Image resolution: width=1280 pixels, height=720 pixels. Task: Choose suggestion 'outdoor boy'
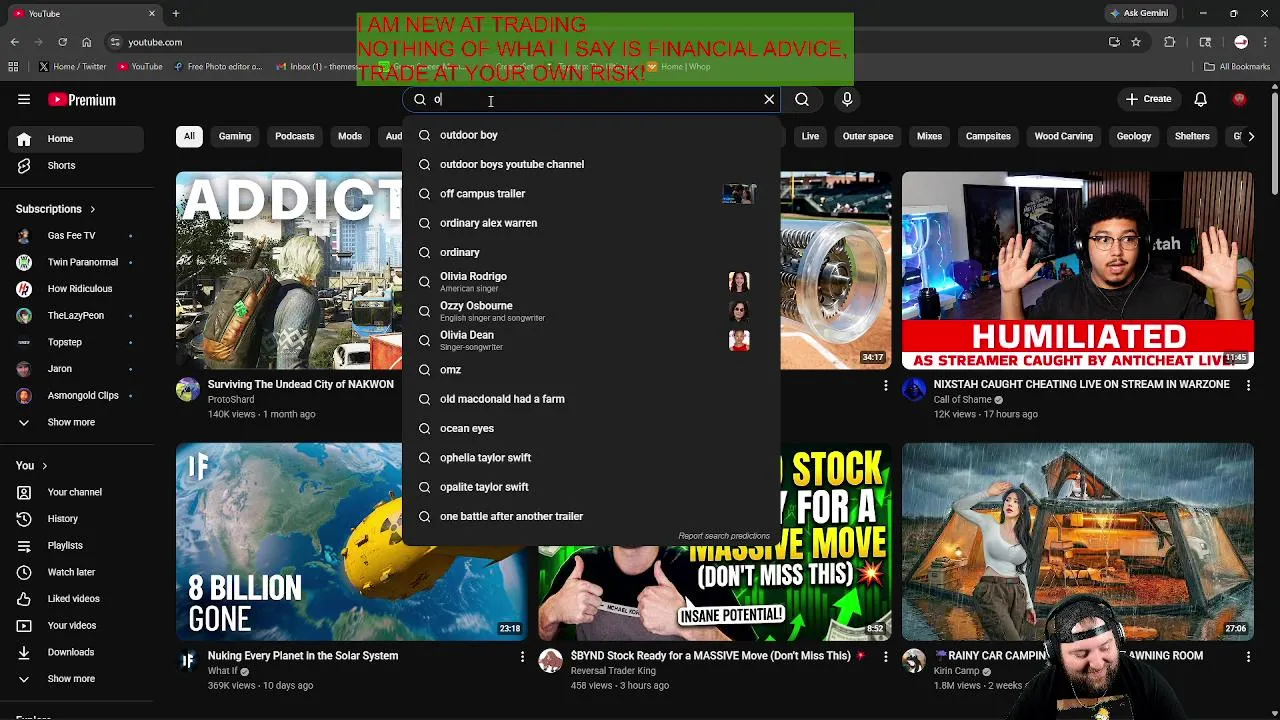pyautogui.click(x=590, y=135)
